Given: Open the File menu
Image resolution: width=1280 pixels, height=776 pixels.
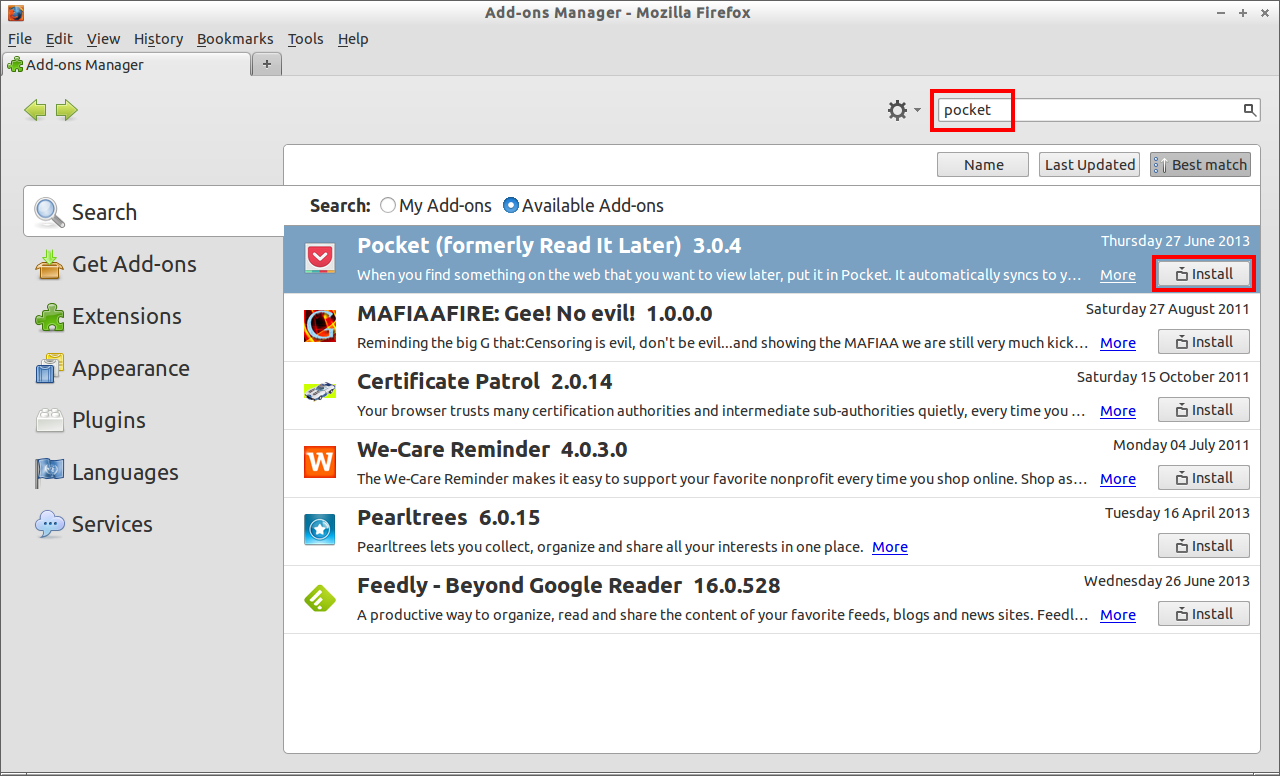Looking at the screenshot, I should [20, 39].
